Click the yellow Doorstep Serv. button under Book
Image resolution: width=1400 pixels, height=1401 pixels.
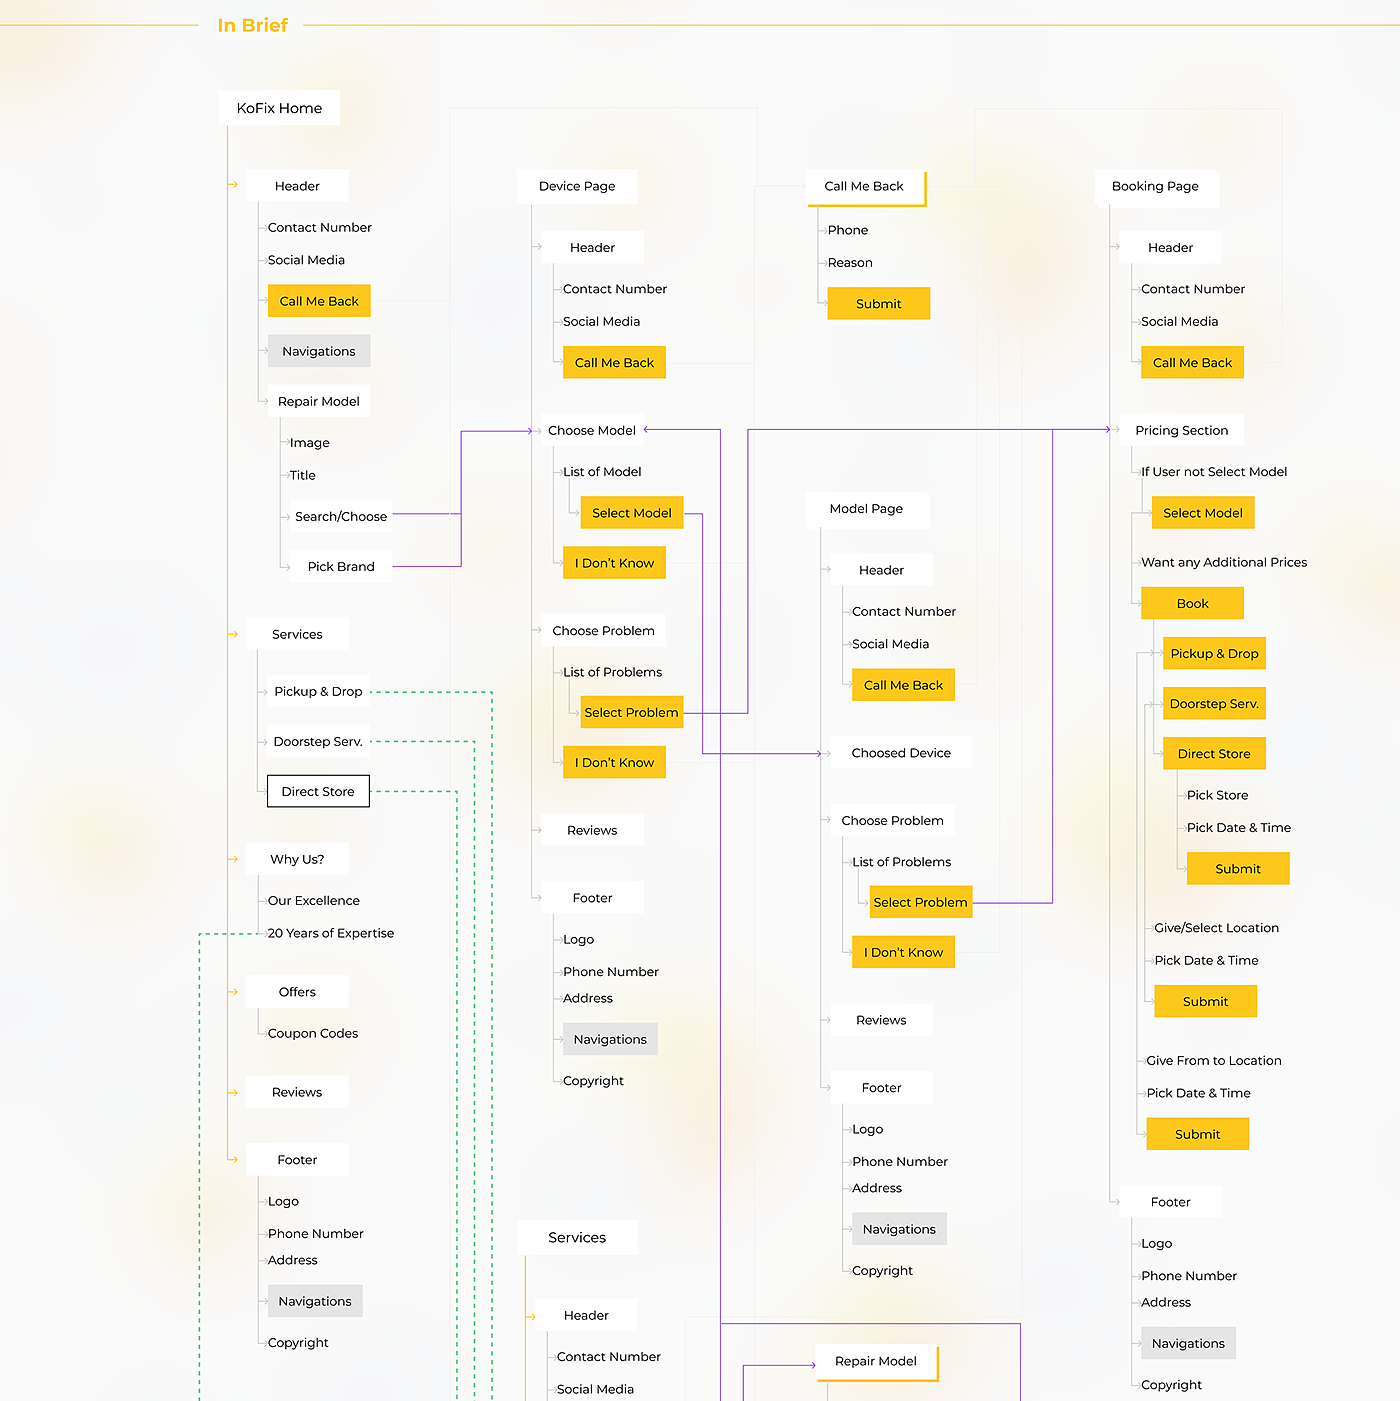tap(1214, 704)
